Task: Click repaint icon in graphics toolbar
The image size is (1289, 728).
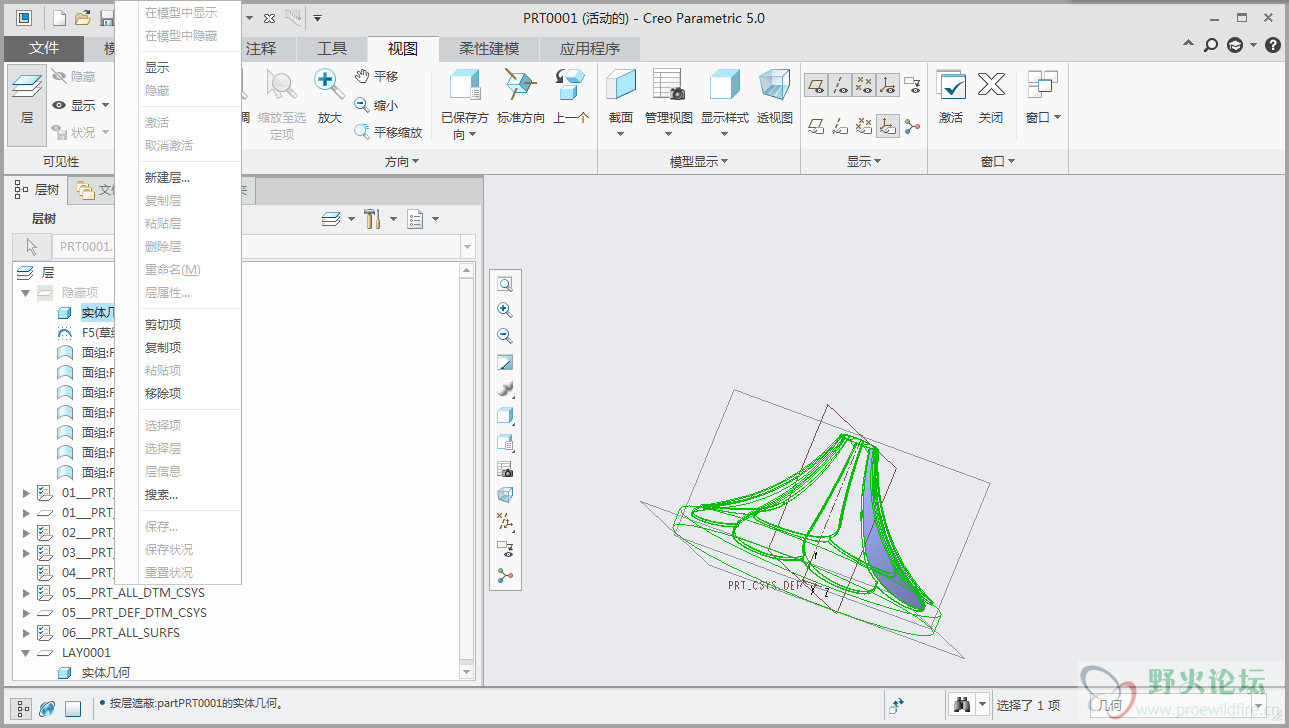Action: 505,363
